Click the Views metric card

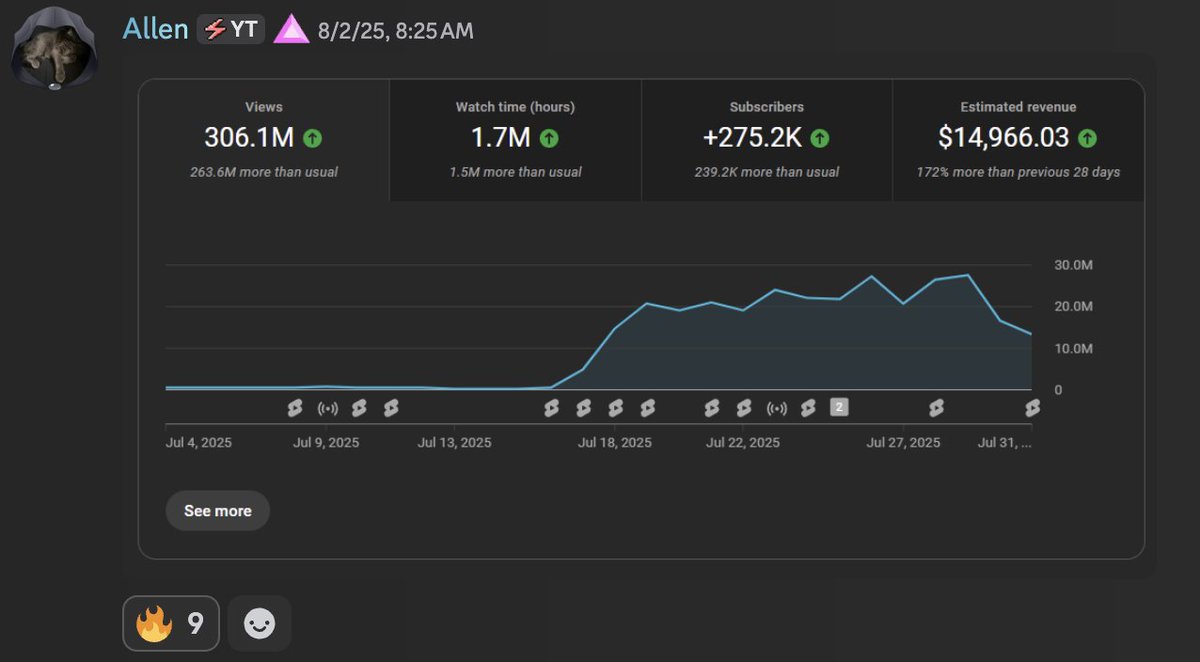[263, 138]
